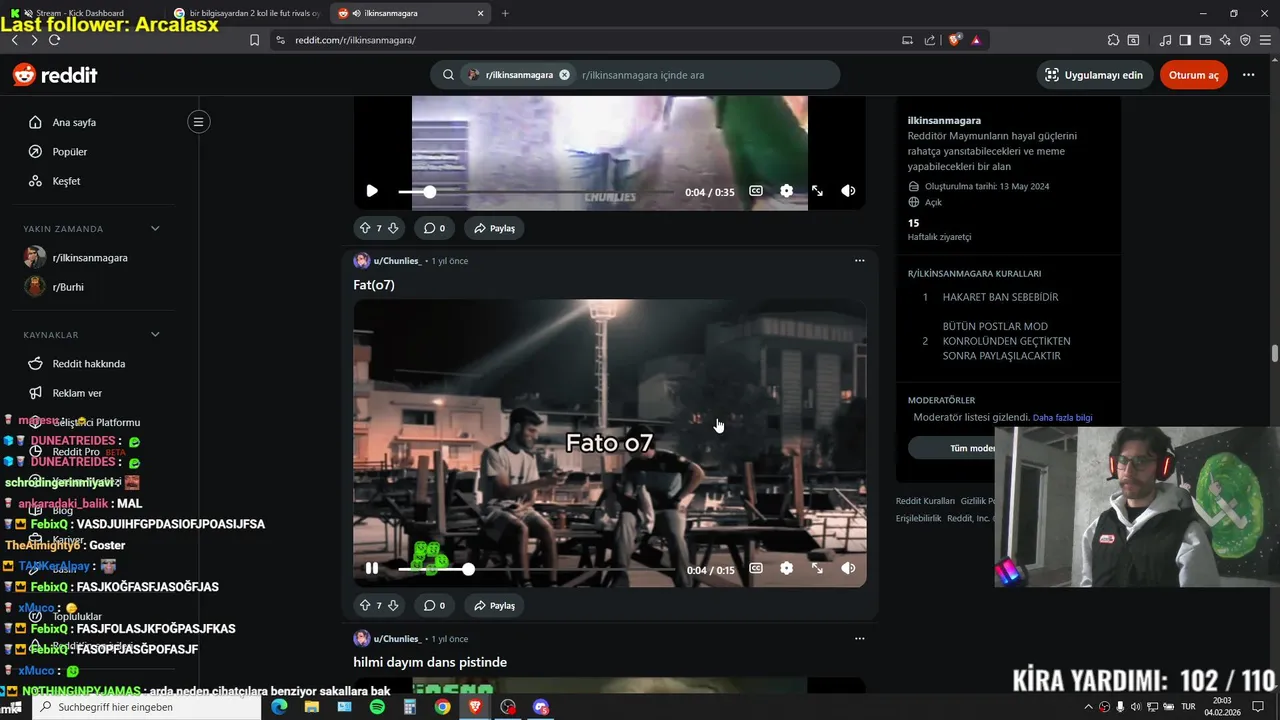Screen dimensions: 1280x720
Task: Open browser hamburger menu
Action: 1265,40
